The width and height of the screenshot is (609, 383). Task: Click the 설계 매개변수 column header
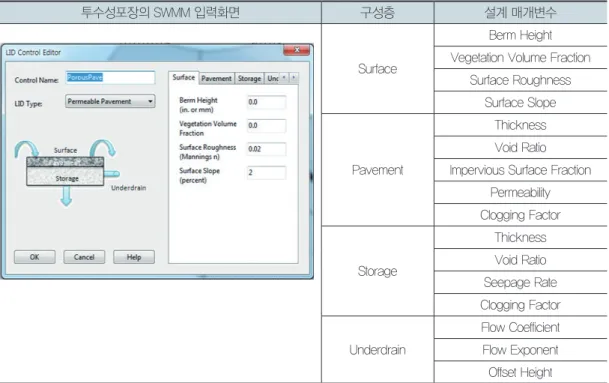[520, 12]
